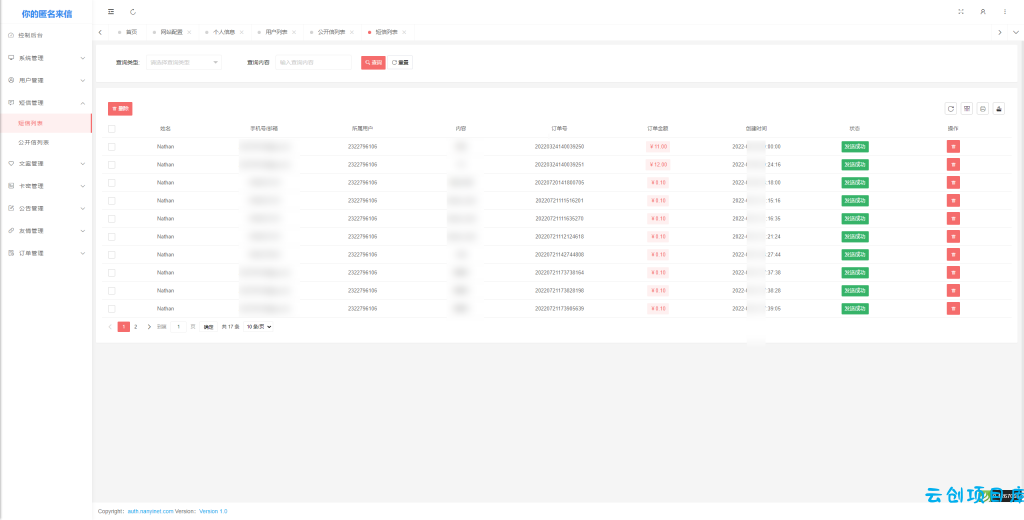Delete the row with order 20220721173738164
The height and width of the screenshot is (520, 1024).
(x=953, y=272)
